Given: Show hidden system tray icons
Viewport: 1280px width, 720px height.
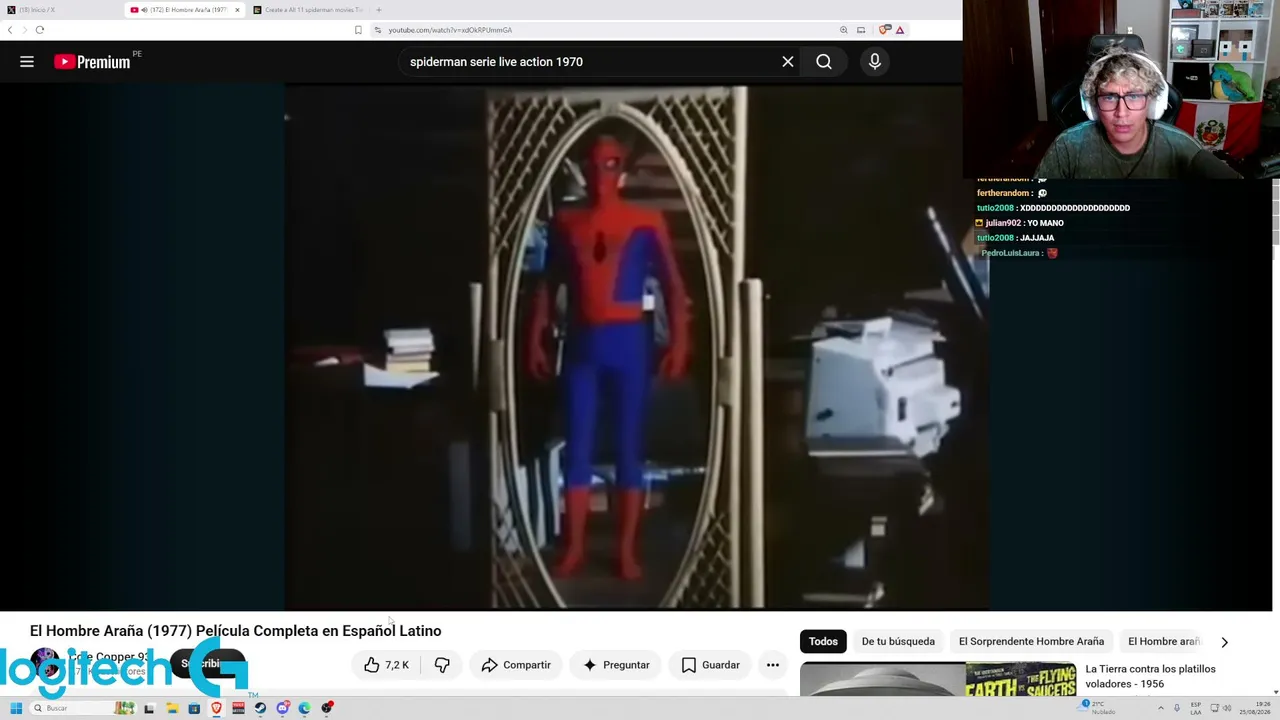Looking at the screenshot, I should click(1161, 708).
